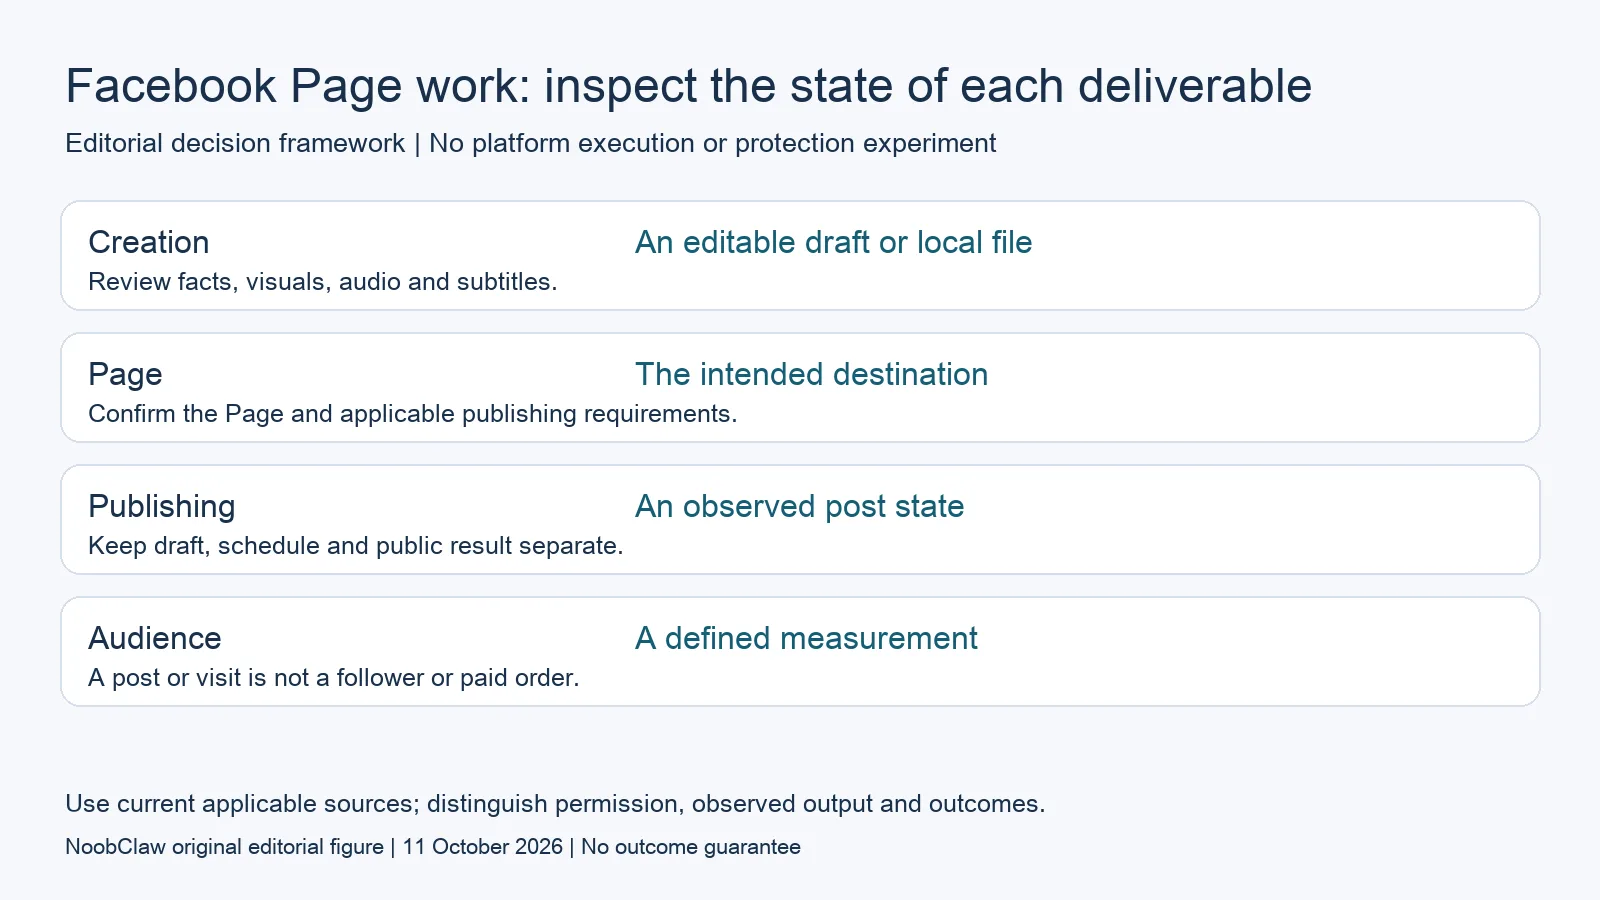
Task: Click the subtitle 'Editorial decision framework | No platform execution or protection experiment'
Action: click(x=530, y=143)
